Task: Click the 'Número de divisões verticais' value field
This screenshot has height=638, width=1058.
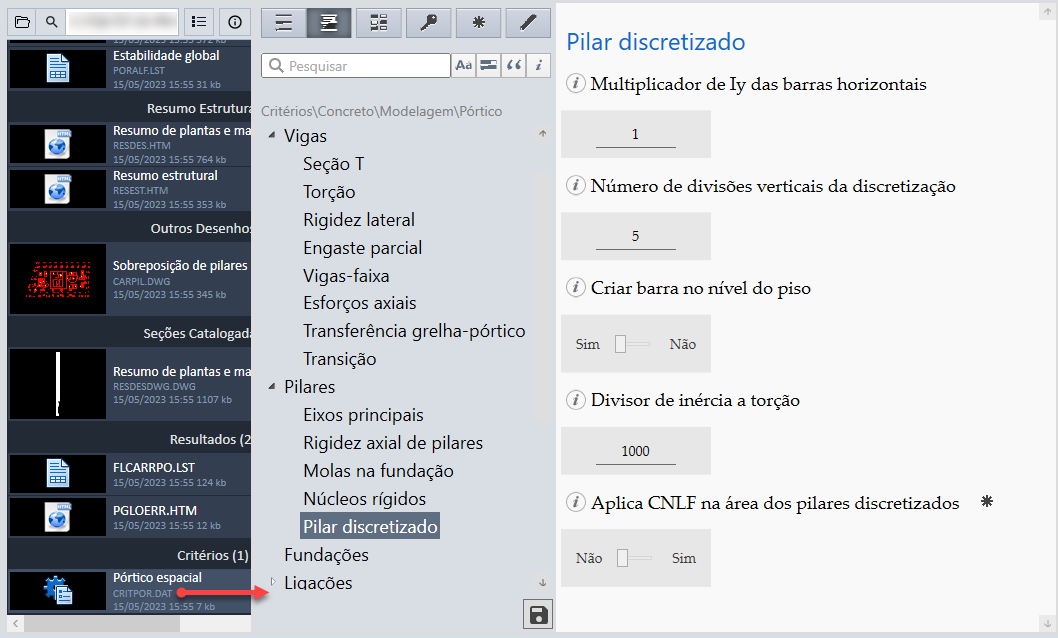Action: pos(635,237)
